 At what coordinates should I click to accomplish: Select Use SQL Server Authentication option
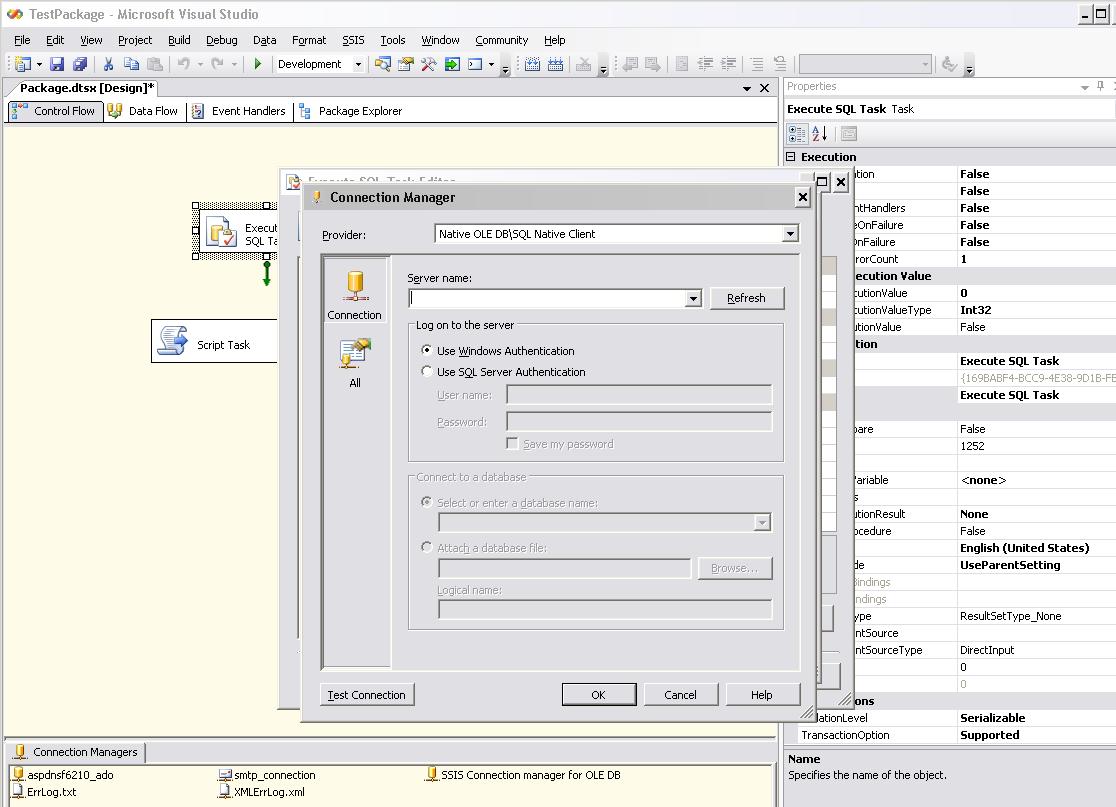click(428, 372)
